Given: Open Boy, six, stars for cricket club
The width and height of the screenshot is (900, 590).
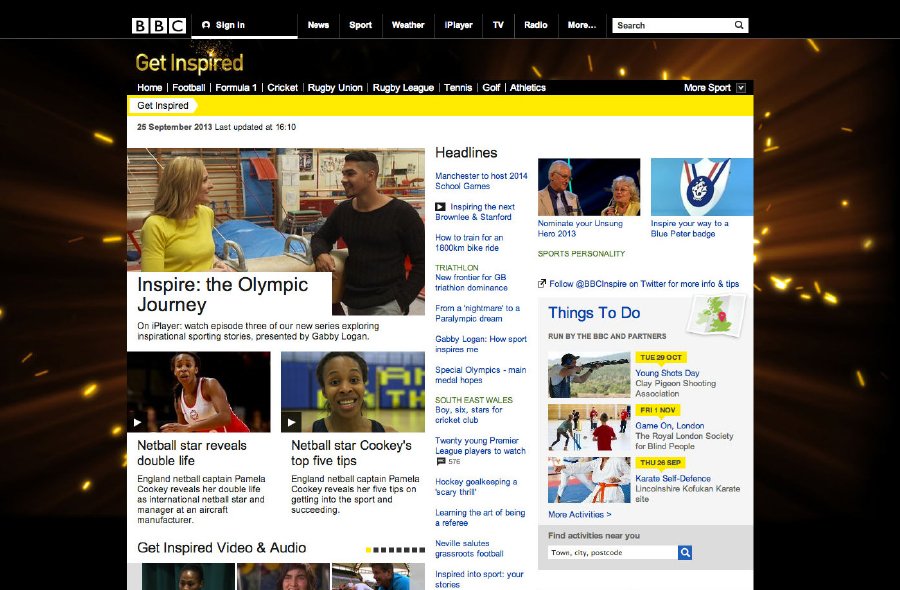Looking at the screenshot, I should tap(468, 415).
